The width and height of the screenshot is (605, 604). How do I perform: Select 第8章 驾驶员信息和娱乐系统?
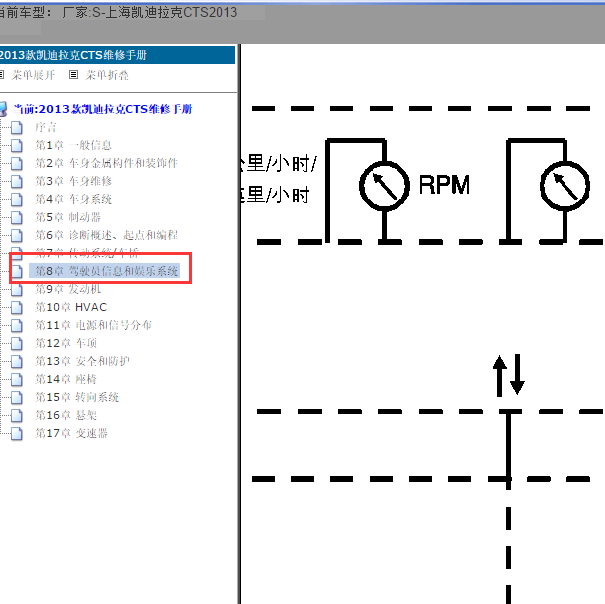107,271
